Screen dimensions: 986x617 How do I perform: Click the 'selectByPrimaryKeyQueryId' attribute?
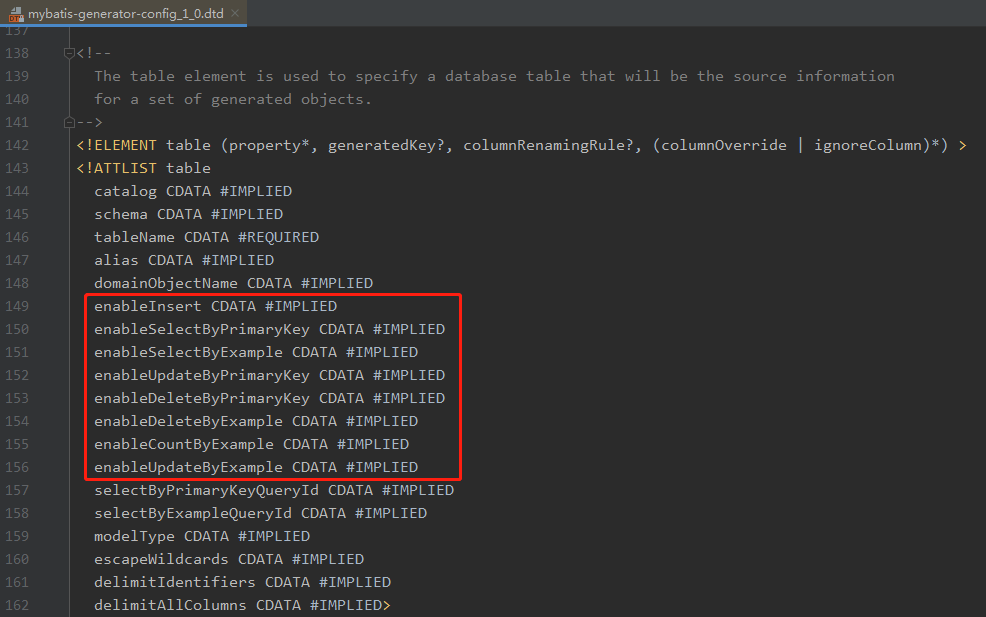click(x=206, y=491)
